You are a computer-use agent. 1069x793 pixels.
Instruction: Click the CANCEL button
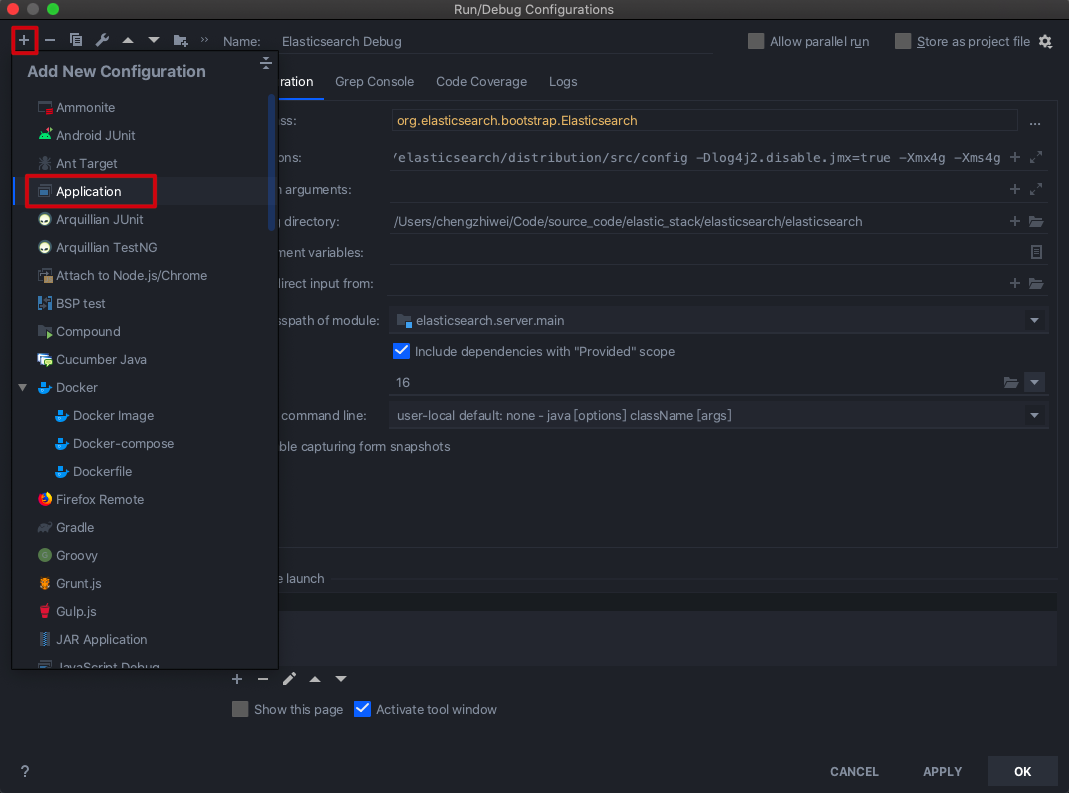click(x=854, y=771)
